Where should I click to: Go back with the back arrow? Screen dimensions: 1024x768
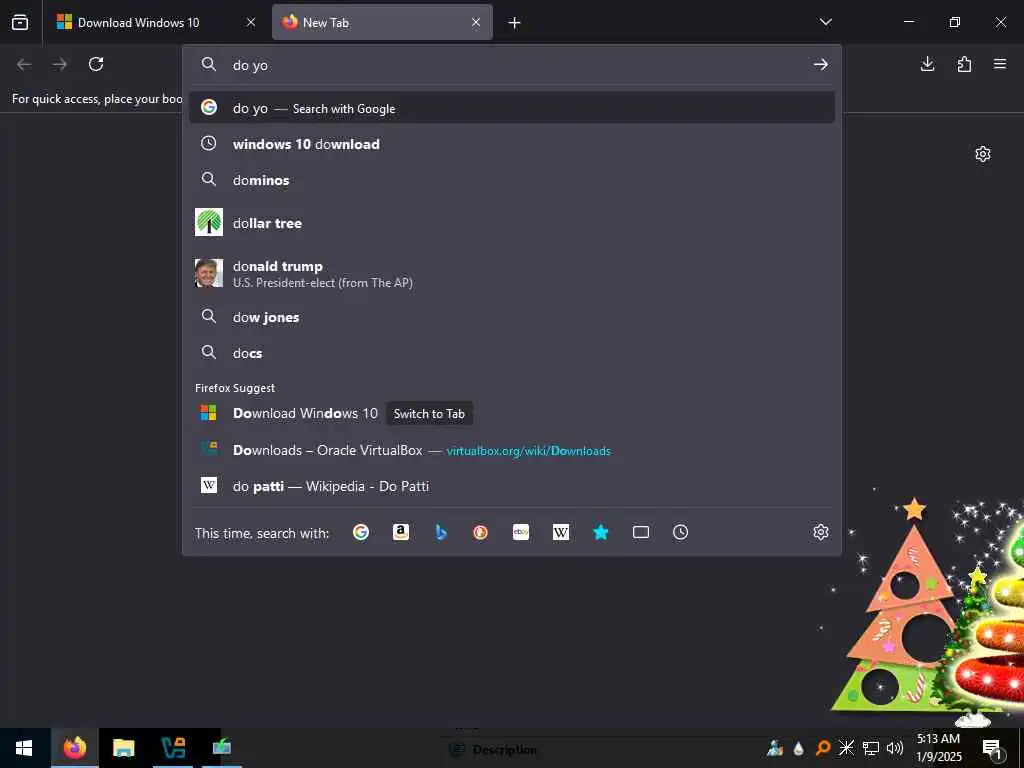24,64
